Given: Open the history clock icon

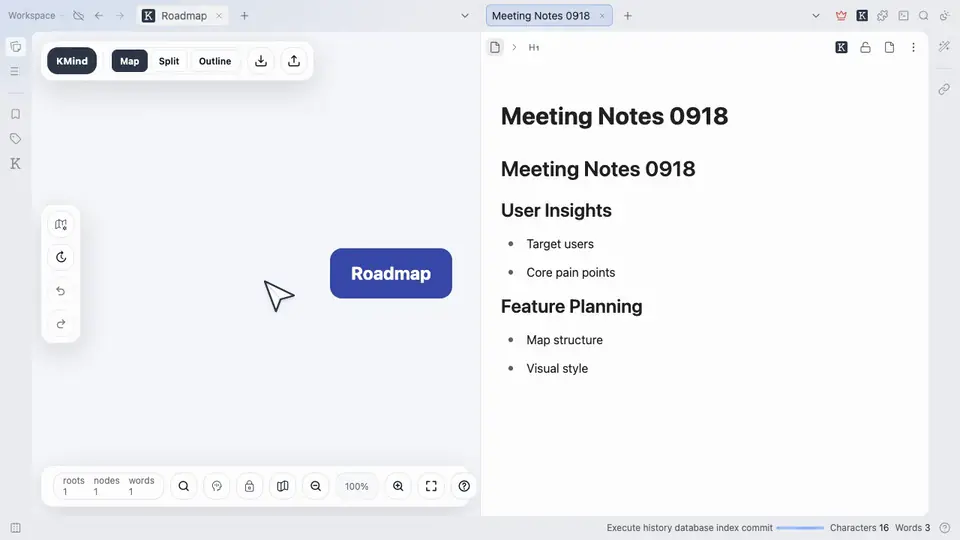Looking at the screenshot, I should (61, 257).
